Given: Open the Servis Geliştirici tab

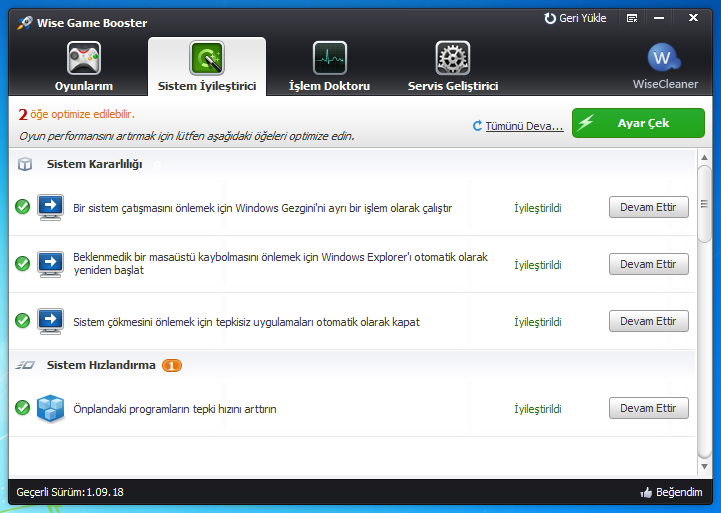Looking at the screenshot, I should click(453, 67).
